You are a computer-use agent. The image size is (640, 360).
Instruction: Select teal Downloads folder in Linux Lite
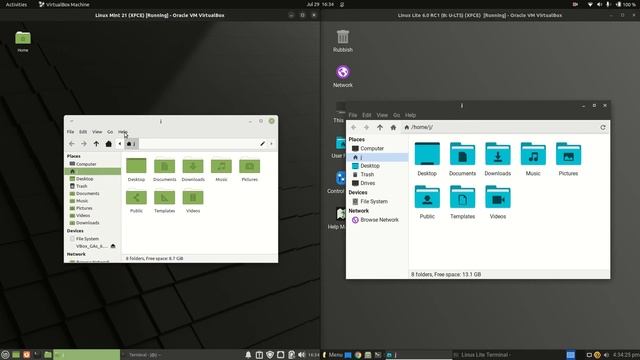pyautogui.click(x=498, y=154)
